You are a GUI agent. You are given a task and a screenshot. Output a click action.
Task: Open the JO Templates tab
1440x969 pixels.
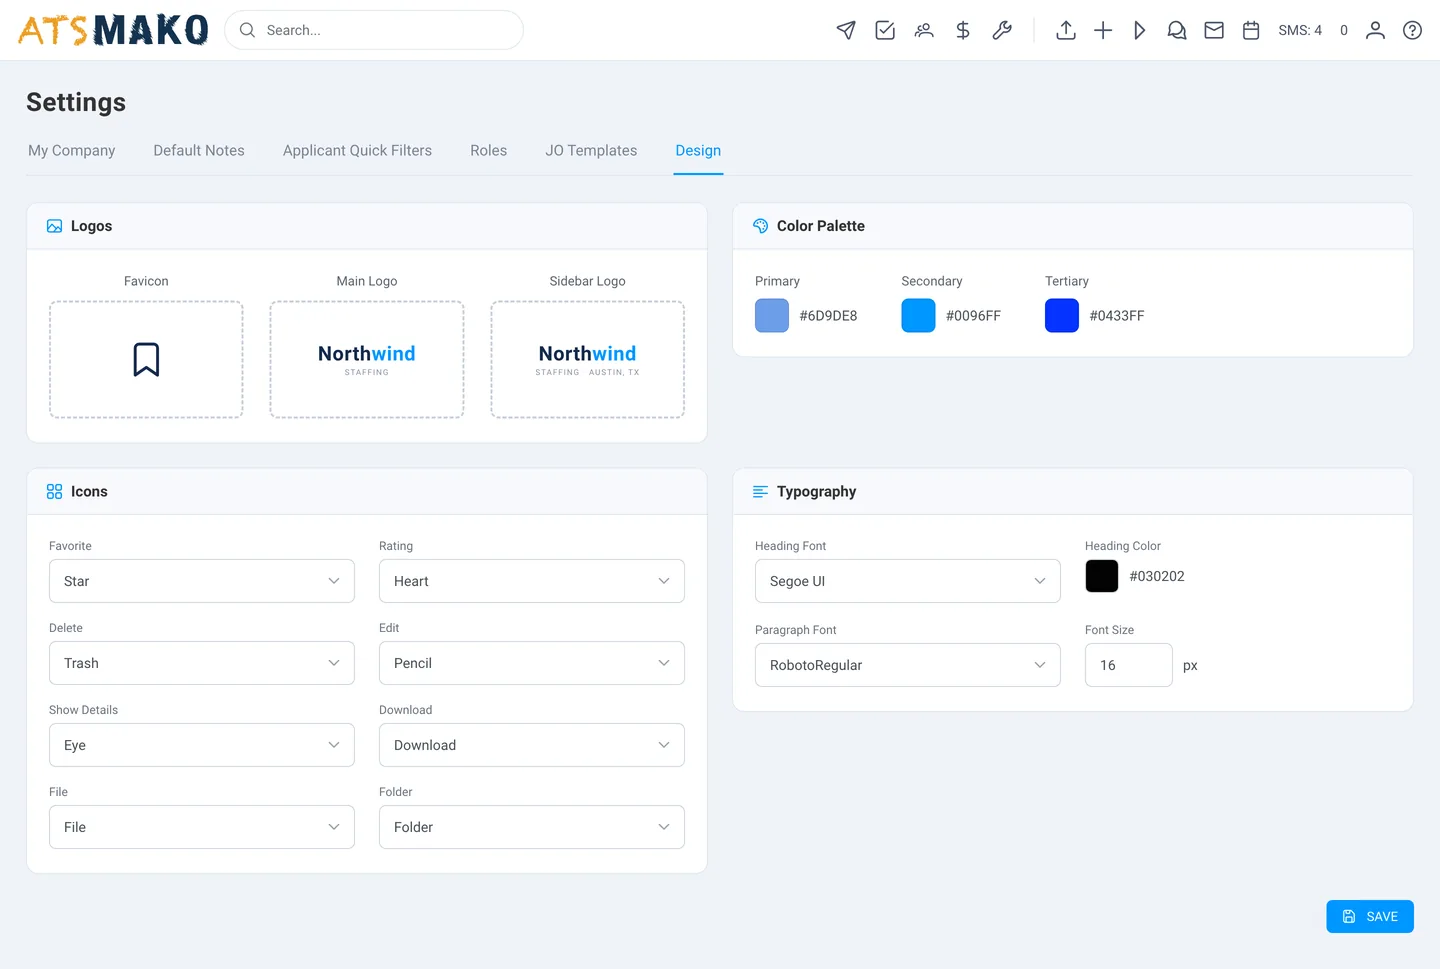(591, 150)
